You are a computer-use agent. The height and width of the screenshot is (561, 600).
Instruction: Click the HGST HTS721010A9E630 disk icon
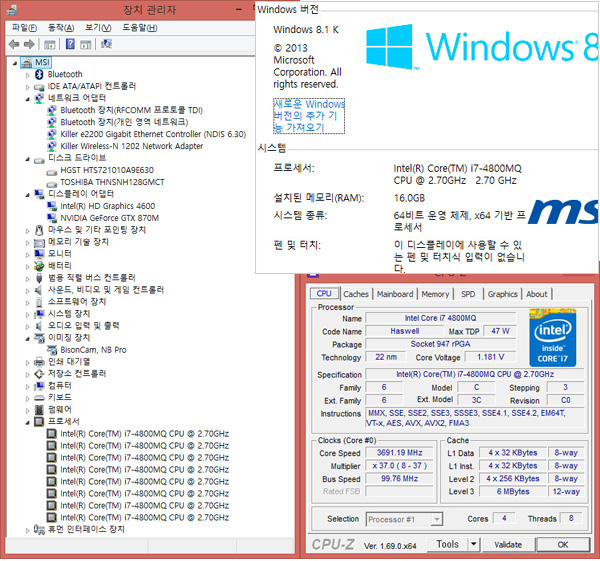click(52, 171)
